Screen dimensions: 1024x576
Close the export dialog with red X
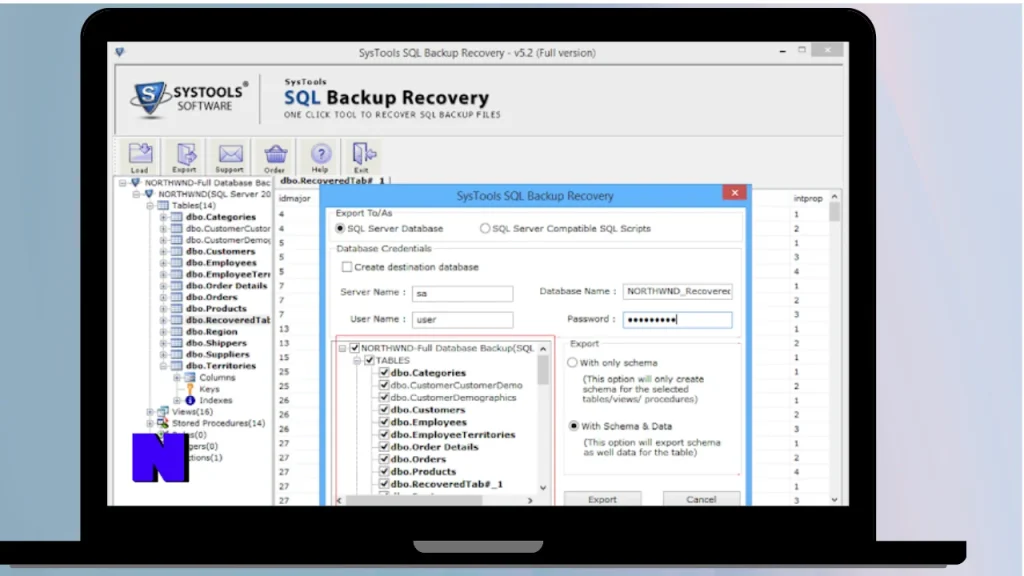[735, 193]
